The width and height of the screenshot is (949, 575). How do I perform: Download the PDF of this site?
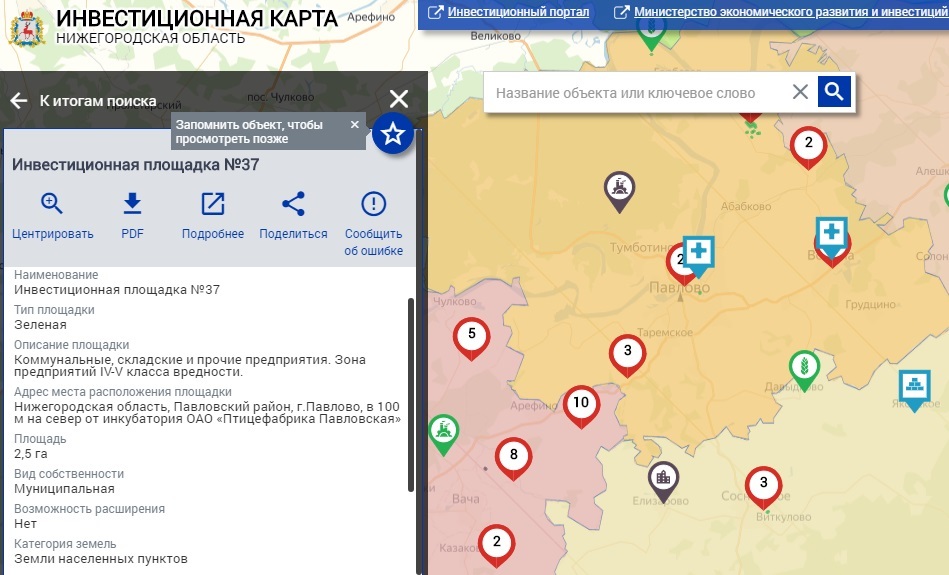(133, 217)
